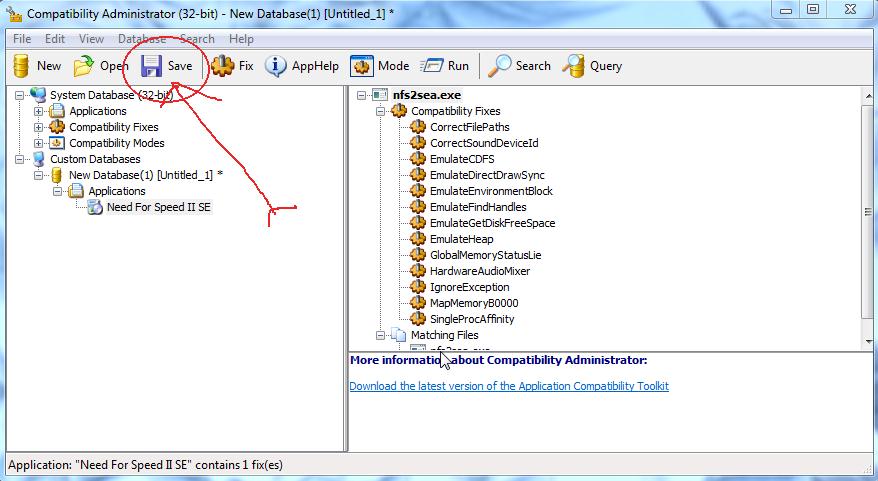Screen dimensions: 878x481
Task: Collapse the New Database(1) node
Action: click(38, 175)
